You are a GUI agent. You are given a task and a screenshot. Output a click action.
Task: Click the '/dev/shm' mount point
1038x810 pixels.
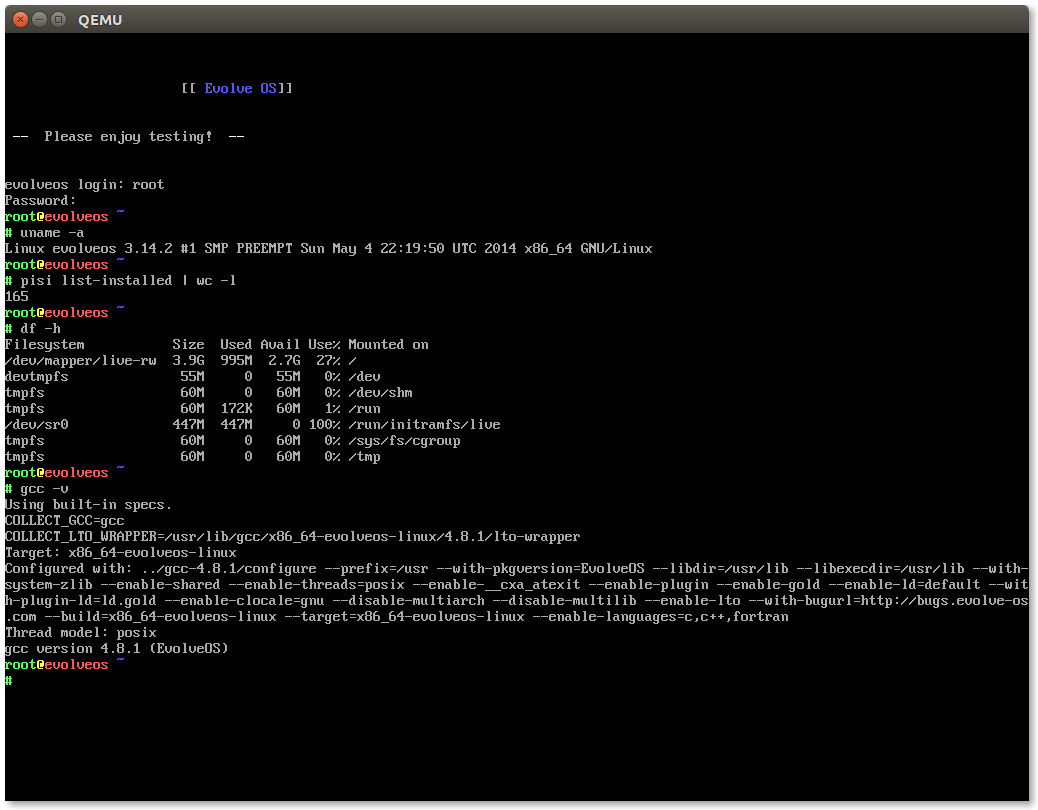[381, 392]
